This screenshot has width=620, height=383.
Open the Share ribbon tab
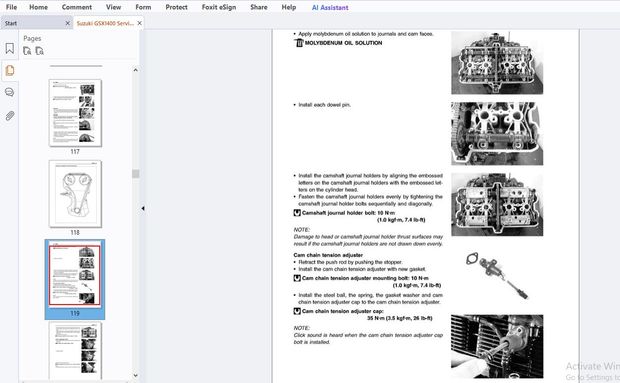click(x=259, y=7)
